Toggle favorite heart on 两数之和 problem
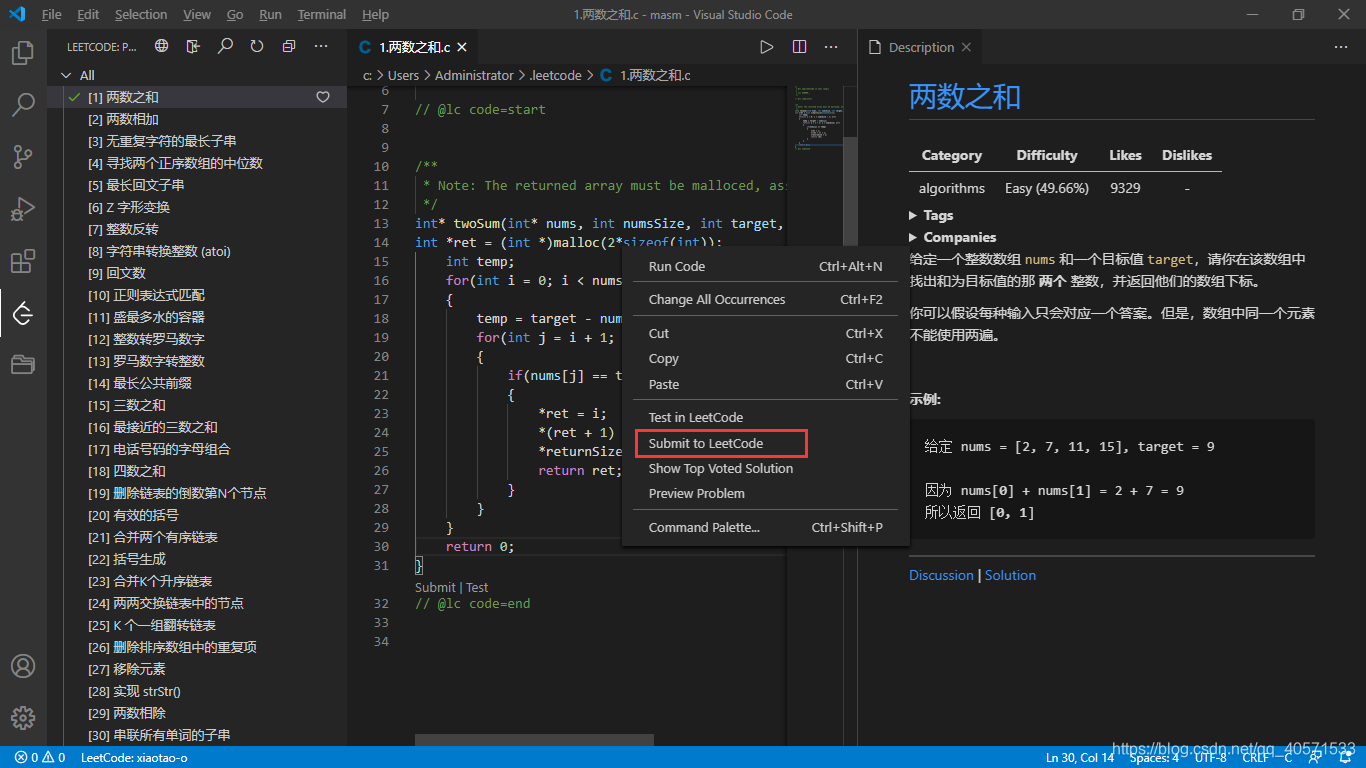Screen dimensions: 1366x768 click(x=323, y=97)
